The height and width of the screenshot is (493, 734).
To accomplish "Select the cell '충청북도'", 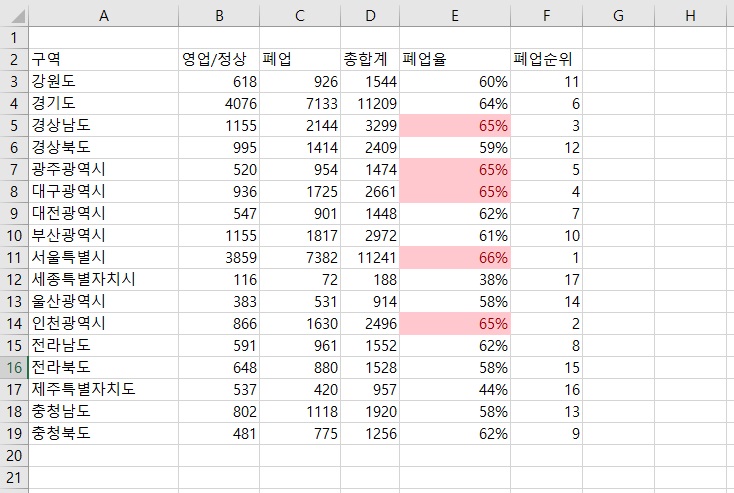I will point(103,434).
